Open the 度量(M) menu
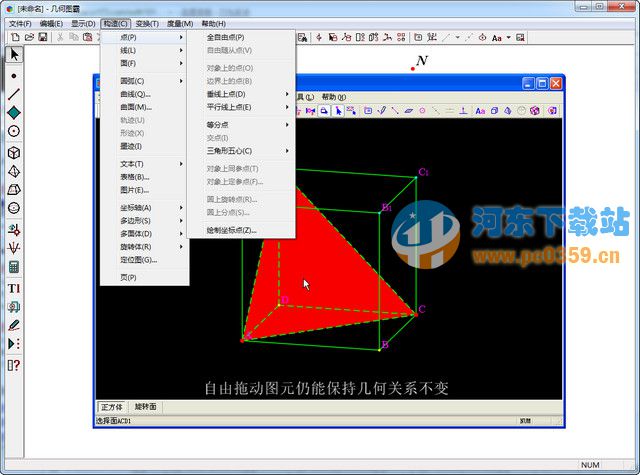 tap(180, 24)
